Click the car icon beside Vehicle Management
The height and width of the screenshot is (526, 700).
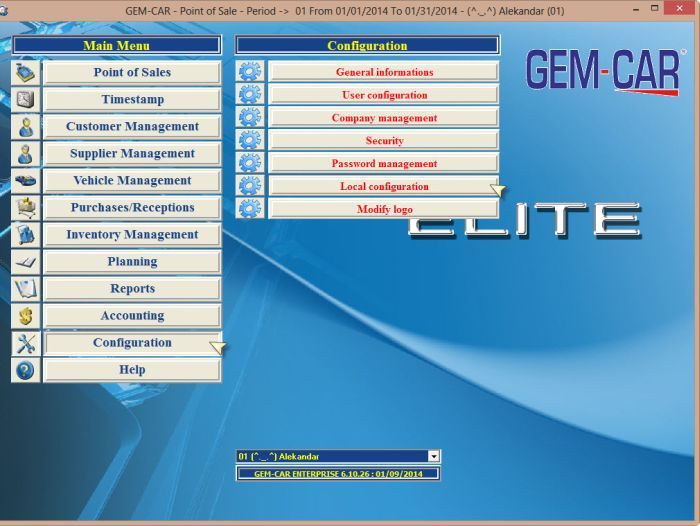(x=26, y=180)
